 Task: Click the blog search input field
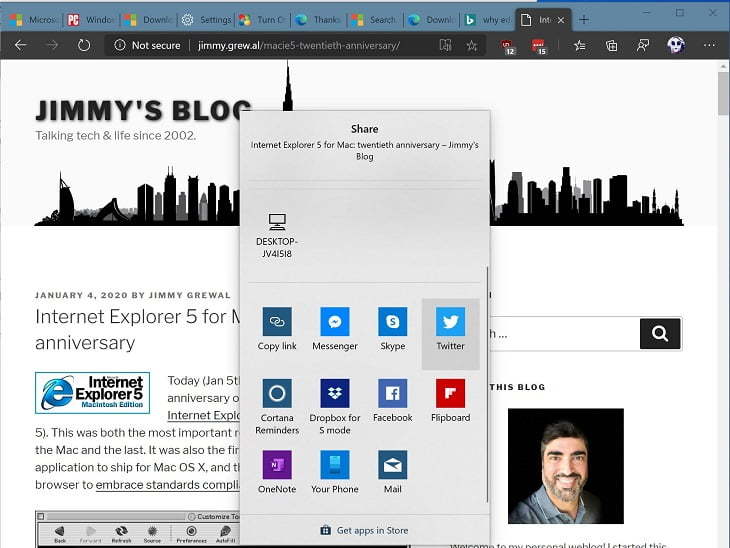pyautogui.click(x=564, y=333)
